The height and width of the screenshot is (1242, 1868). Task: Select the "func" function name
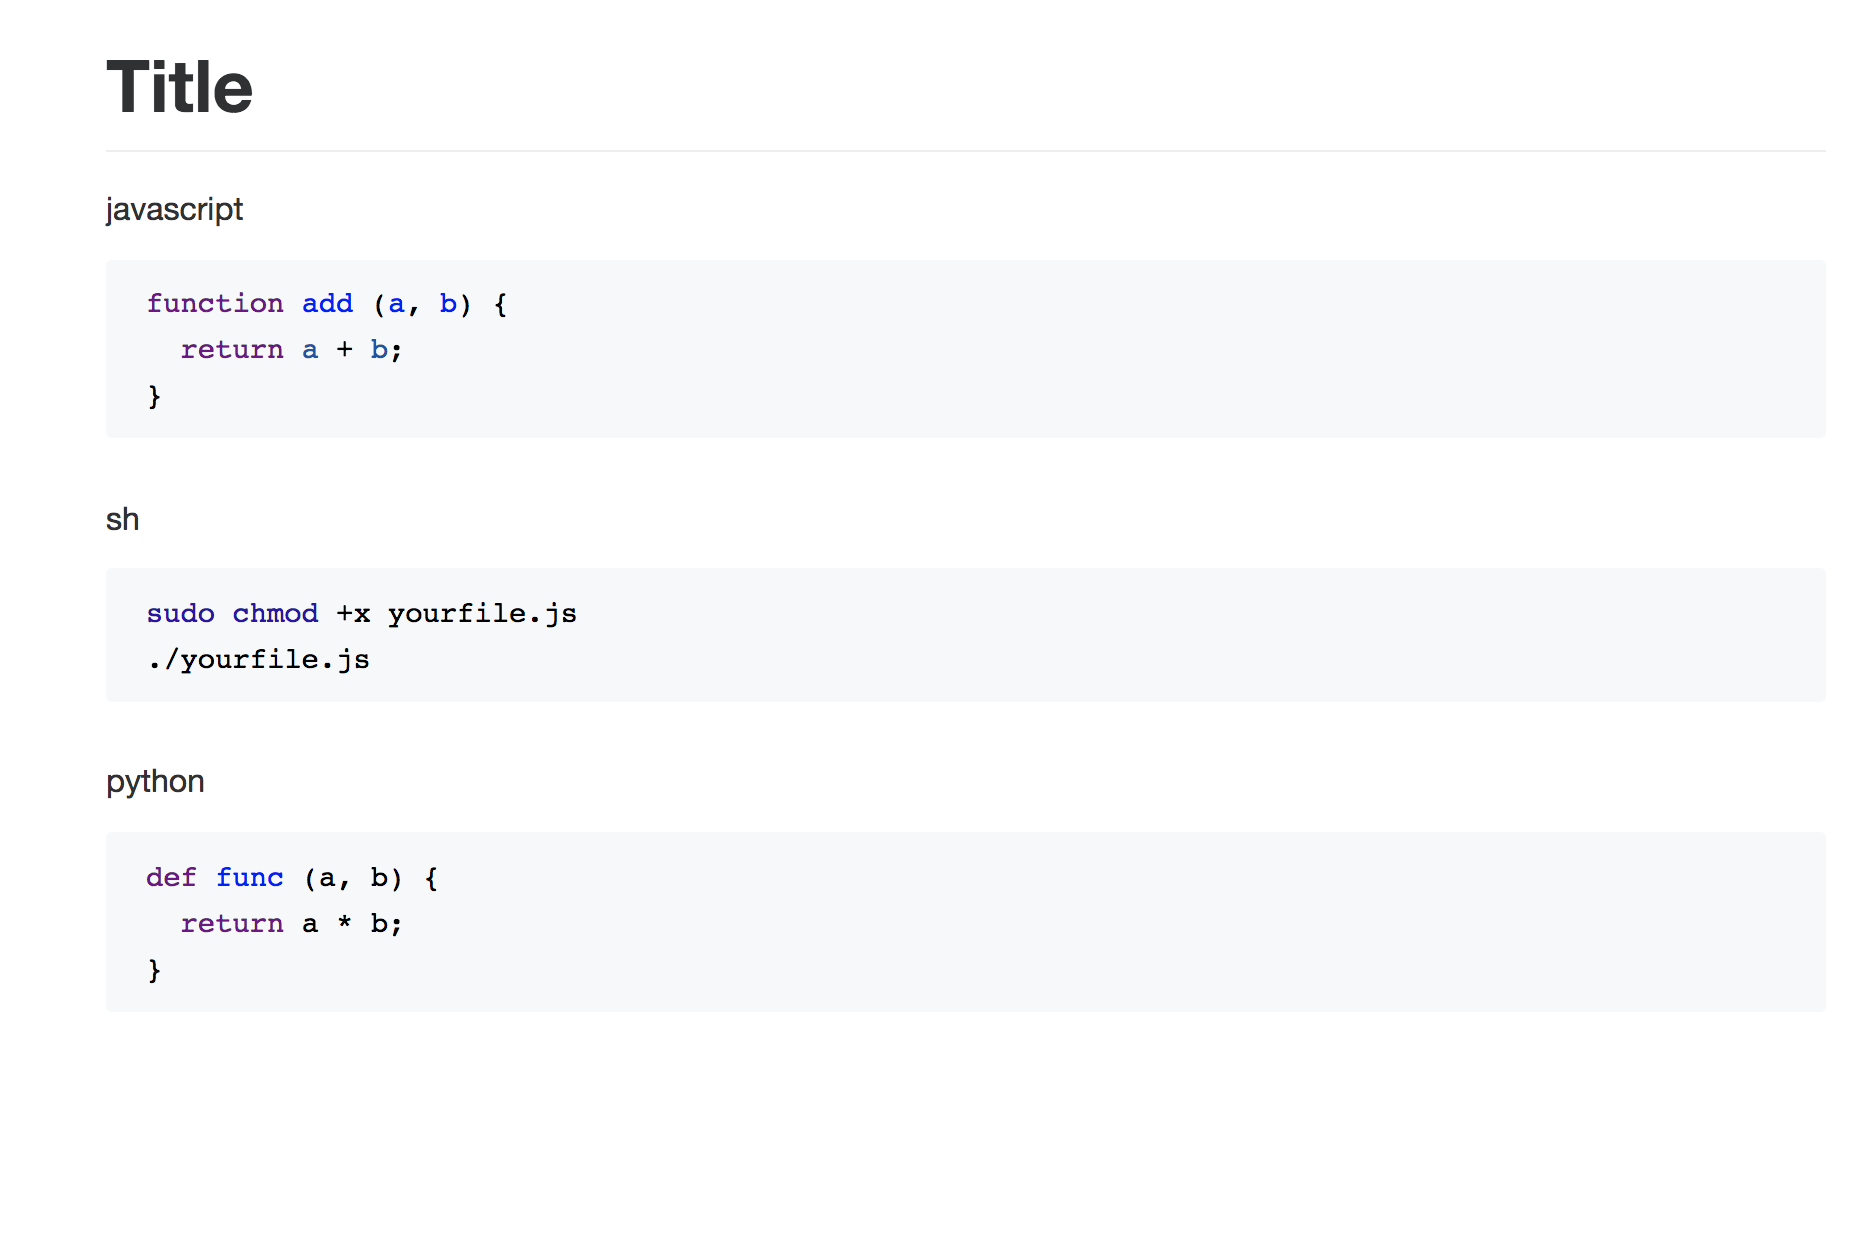(x=250, y=877)
